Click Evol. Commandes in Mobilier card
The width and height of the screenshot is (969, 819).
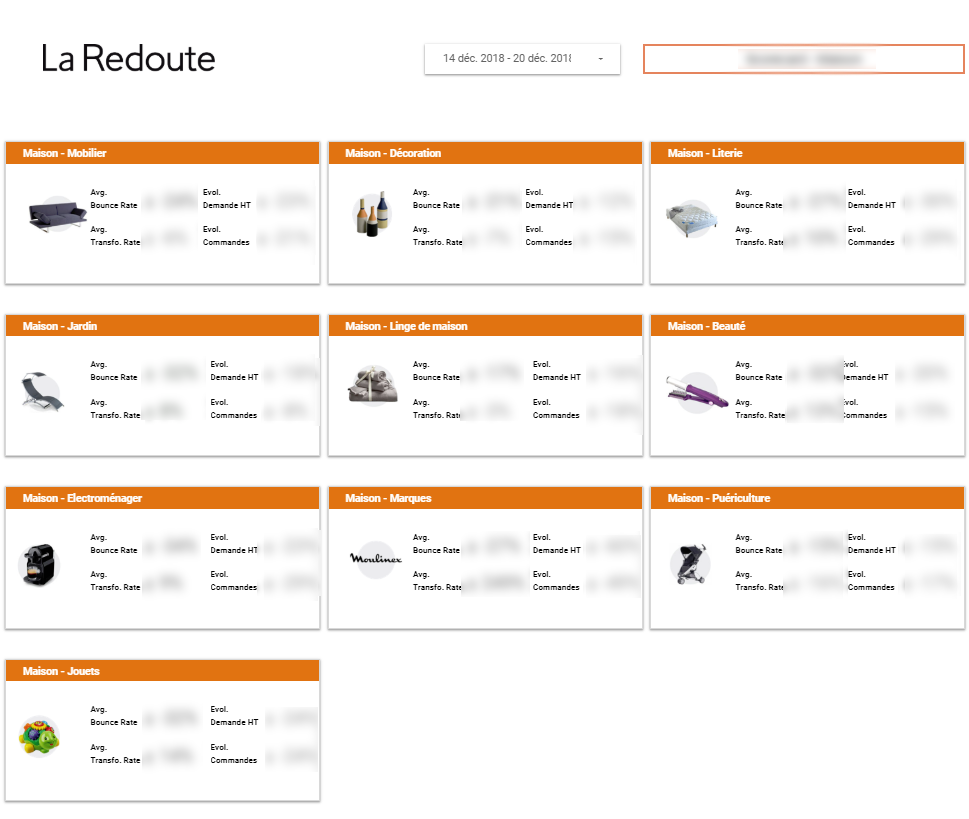226,236
